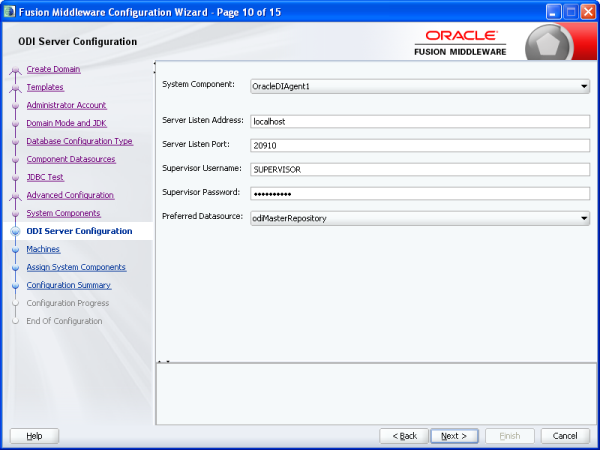
Task: Open the Templates step link
Action: (x=45, y=87)
